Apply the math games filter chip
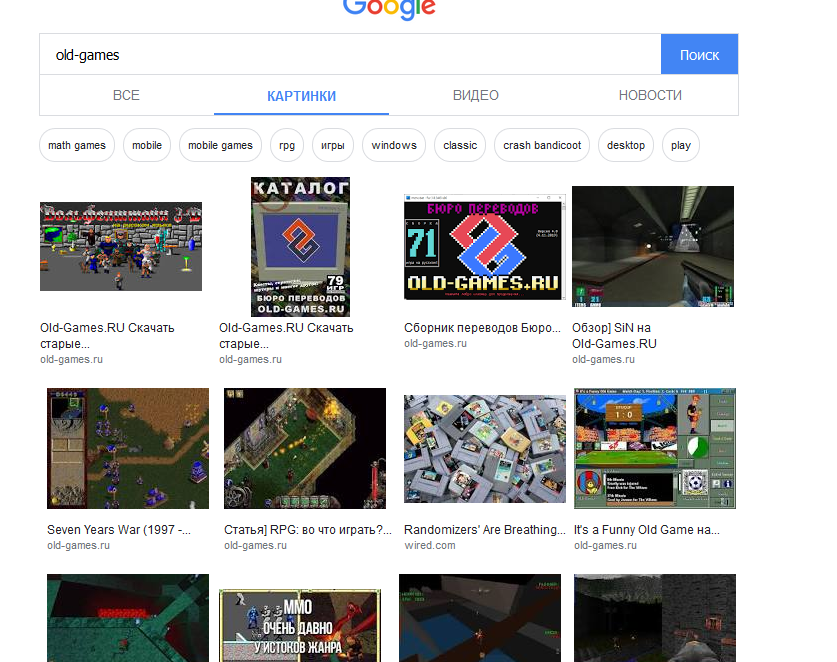This screenshot has height=662, width=837. click(x=77, y=145)
